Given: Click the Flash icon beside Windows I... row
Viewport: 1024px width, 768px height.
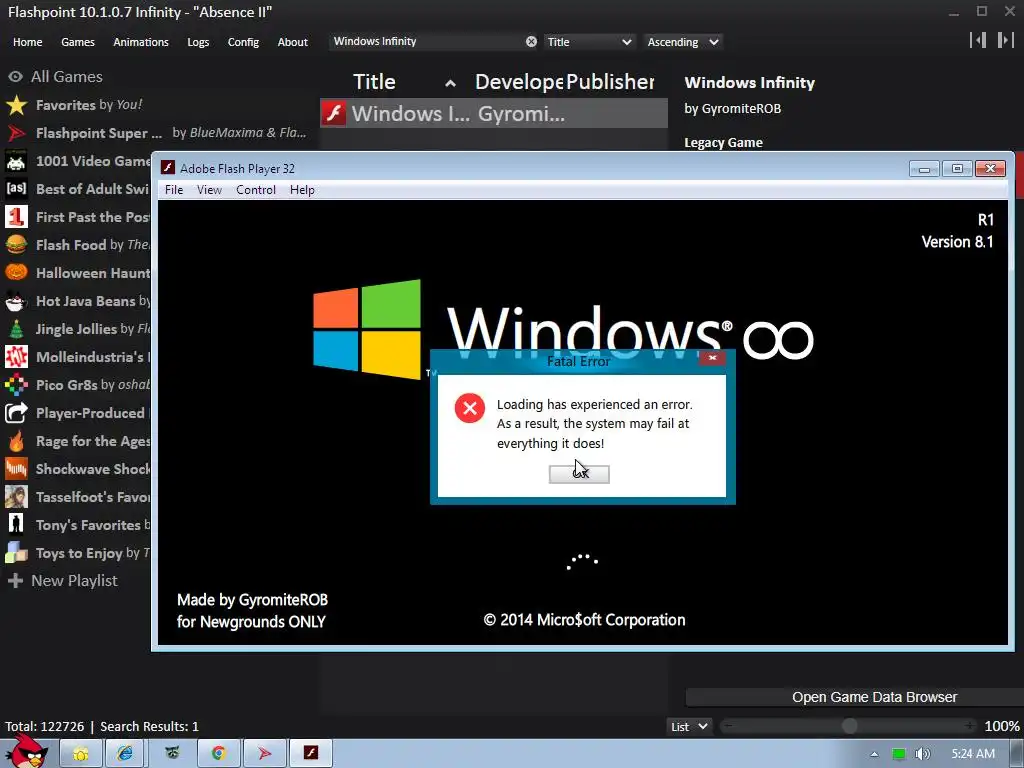Looking at the screenshot, I should pyautogui.click(x=334, y=114).
